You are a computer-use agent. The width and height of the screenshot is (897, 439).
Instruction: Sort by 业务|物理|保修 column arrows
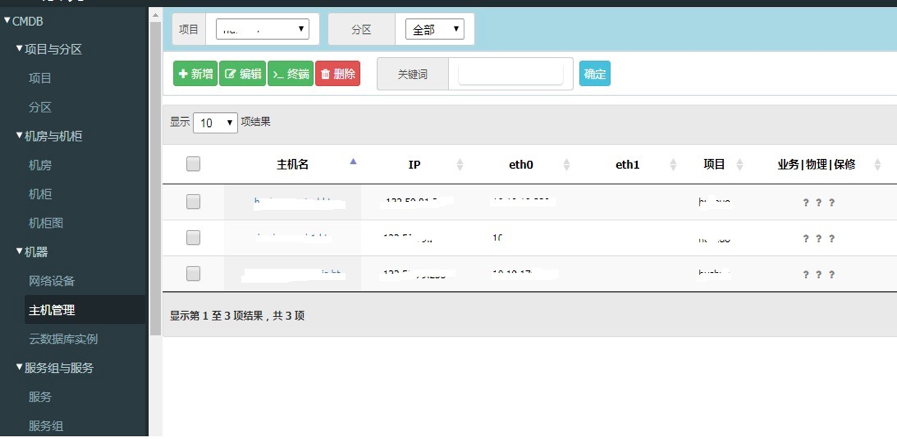(878, 165)
